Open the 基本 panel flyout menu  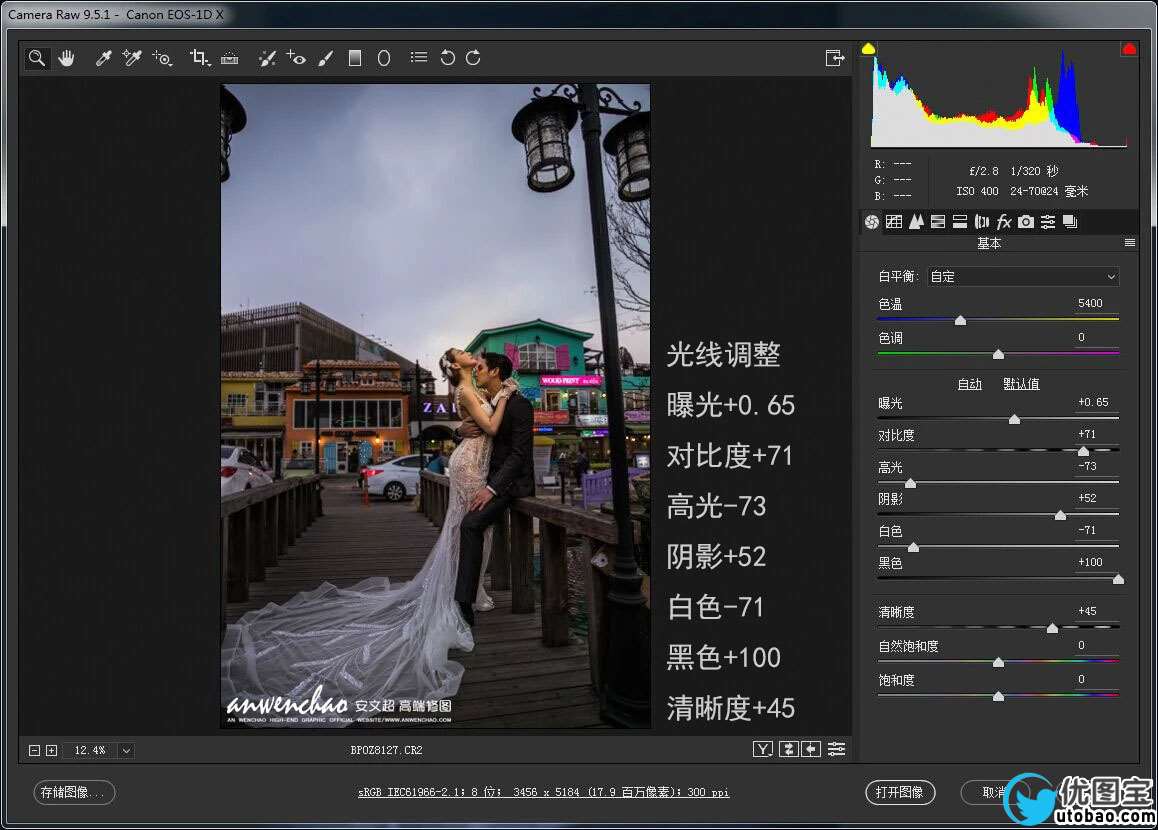coord(1129,243)
